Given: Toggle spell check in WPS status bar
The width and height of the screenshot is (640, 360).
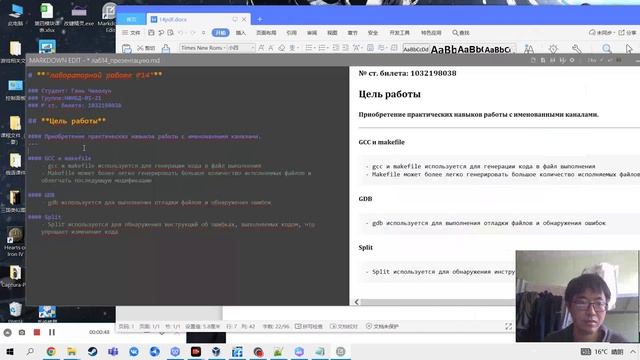Looking at the screenshot, I should coord(309,327).
